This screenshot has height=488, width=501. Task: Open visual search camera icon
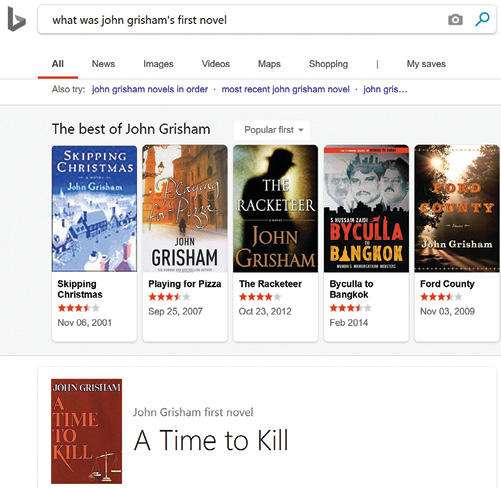(x=455, y=20)
